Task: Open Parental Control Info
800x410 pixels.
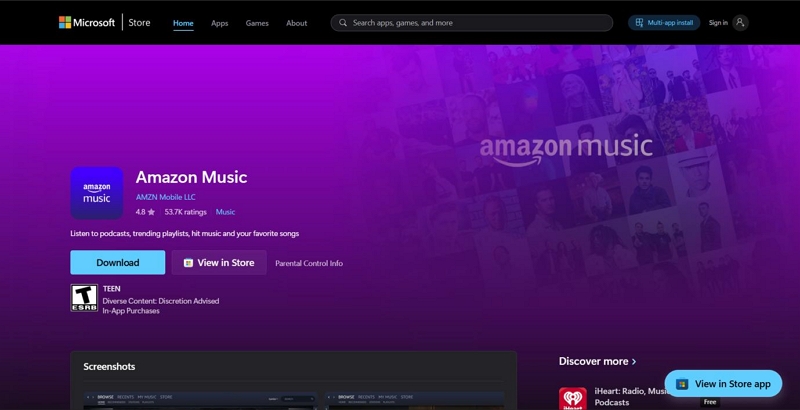Action: click(x=309, y=263)
